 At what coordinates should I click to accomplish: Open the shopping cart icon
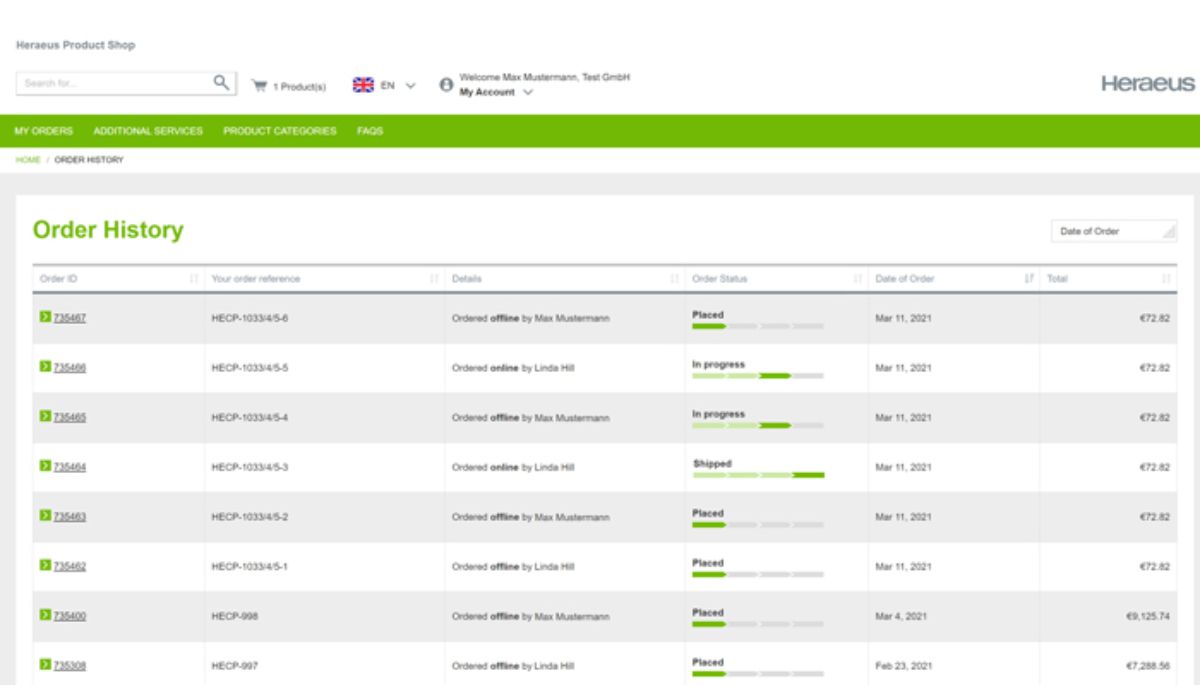click(259, 85)
